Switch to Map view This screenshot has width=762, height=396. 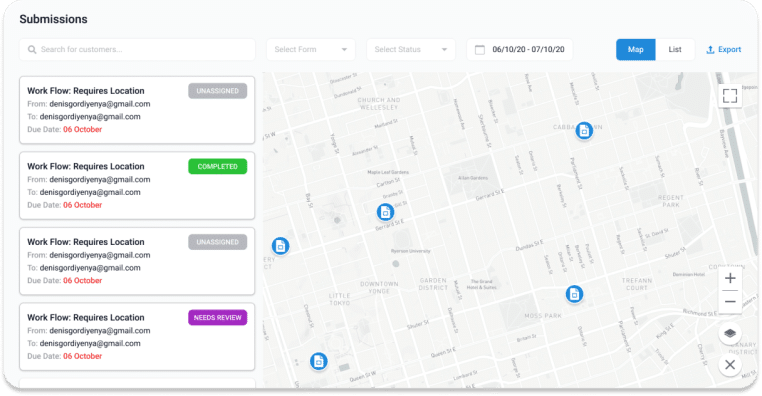point(636,50)
